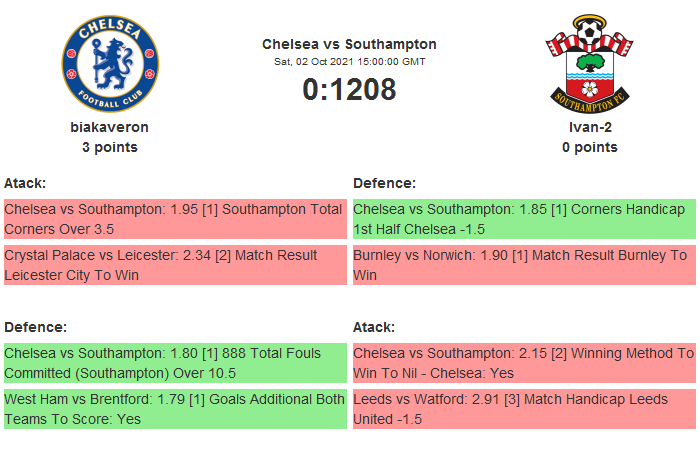
Task: Click the Chelsea Football Club crest
Action: pos(110,64)
